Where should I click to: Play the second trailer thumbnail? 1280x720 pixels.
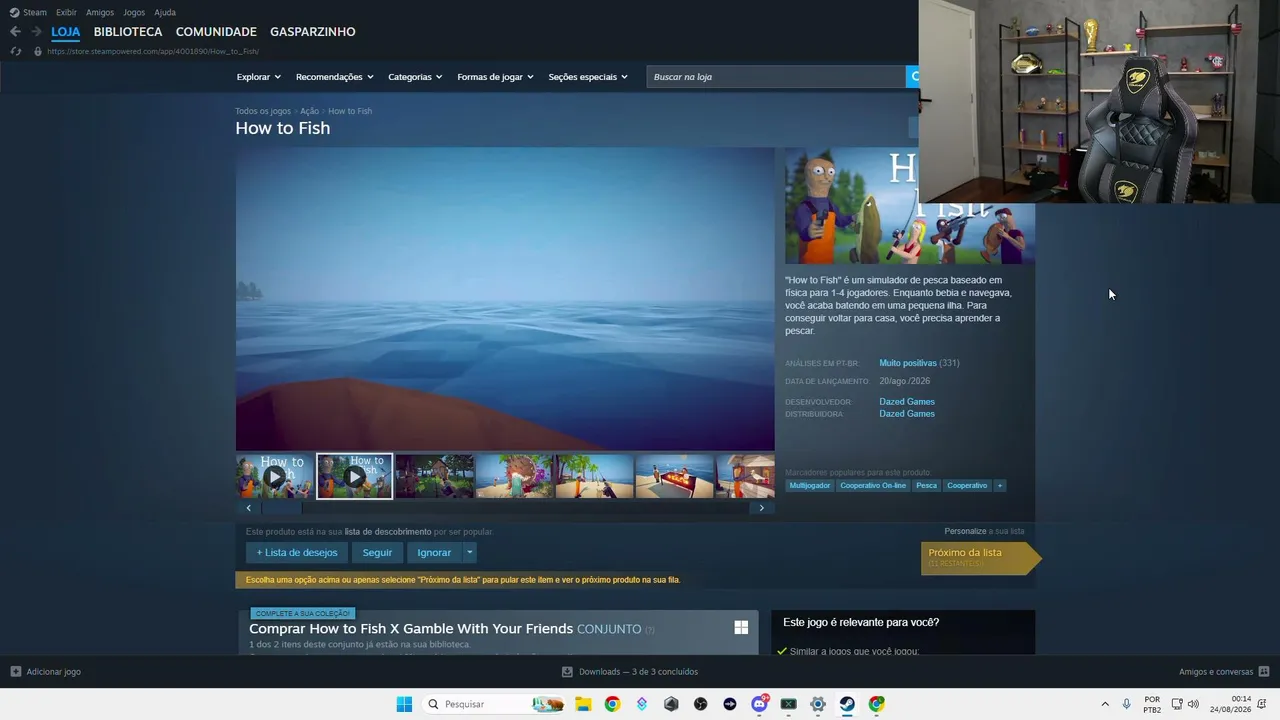click(x=355, y=476)
